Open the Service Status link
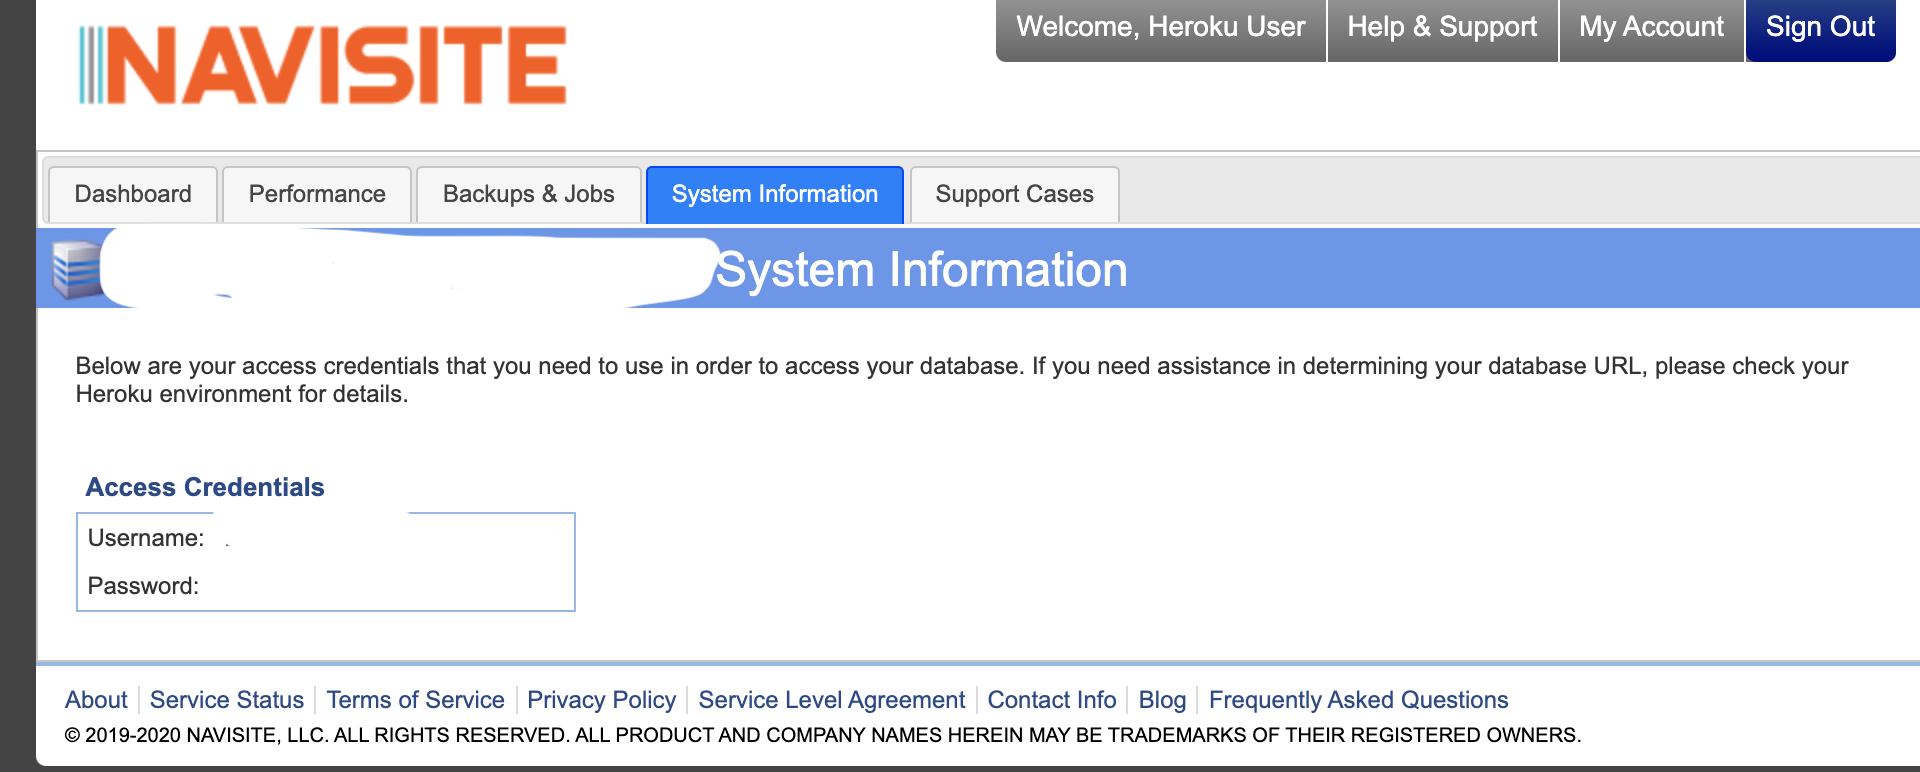Image resolution: width=1920 pixels, height=772 pixels. (x=227, y=700)
